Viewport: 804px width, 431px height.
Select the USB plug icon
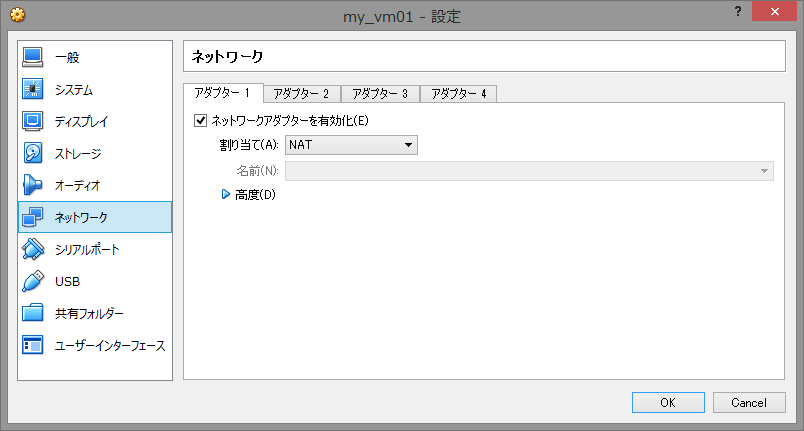(32, 281)
